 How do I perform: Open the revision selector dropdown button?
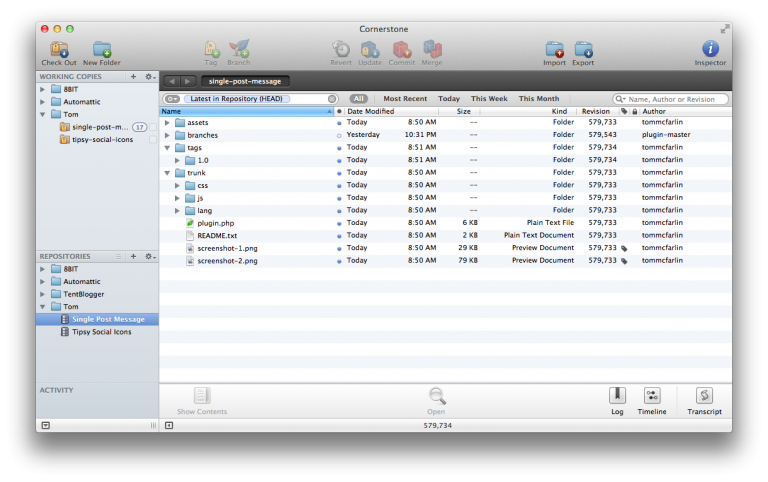(x=172, y=99)
